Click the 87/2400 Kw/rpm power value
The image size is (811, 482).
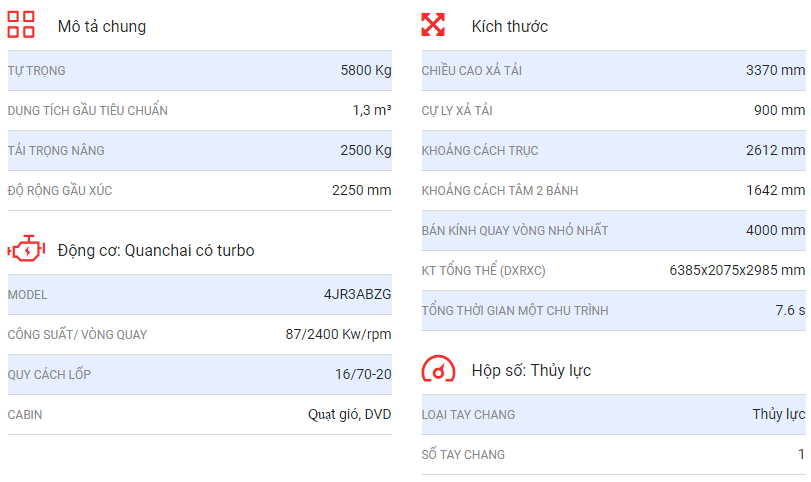(x=338, y=335)
